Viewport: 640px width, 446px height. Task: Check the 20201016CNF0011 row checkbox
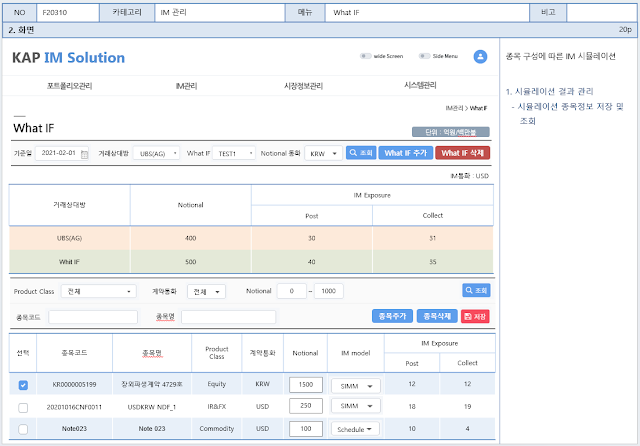pos(23,407)
